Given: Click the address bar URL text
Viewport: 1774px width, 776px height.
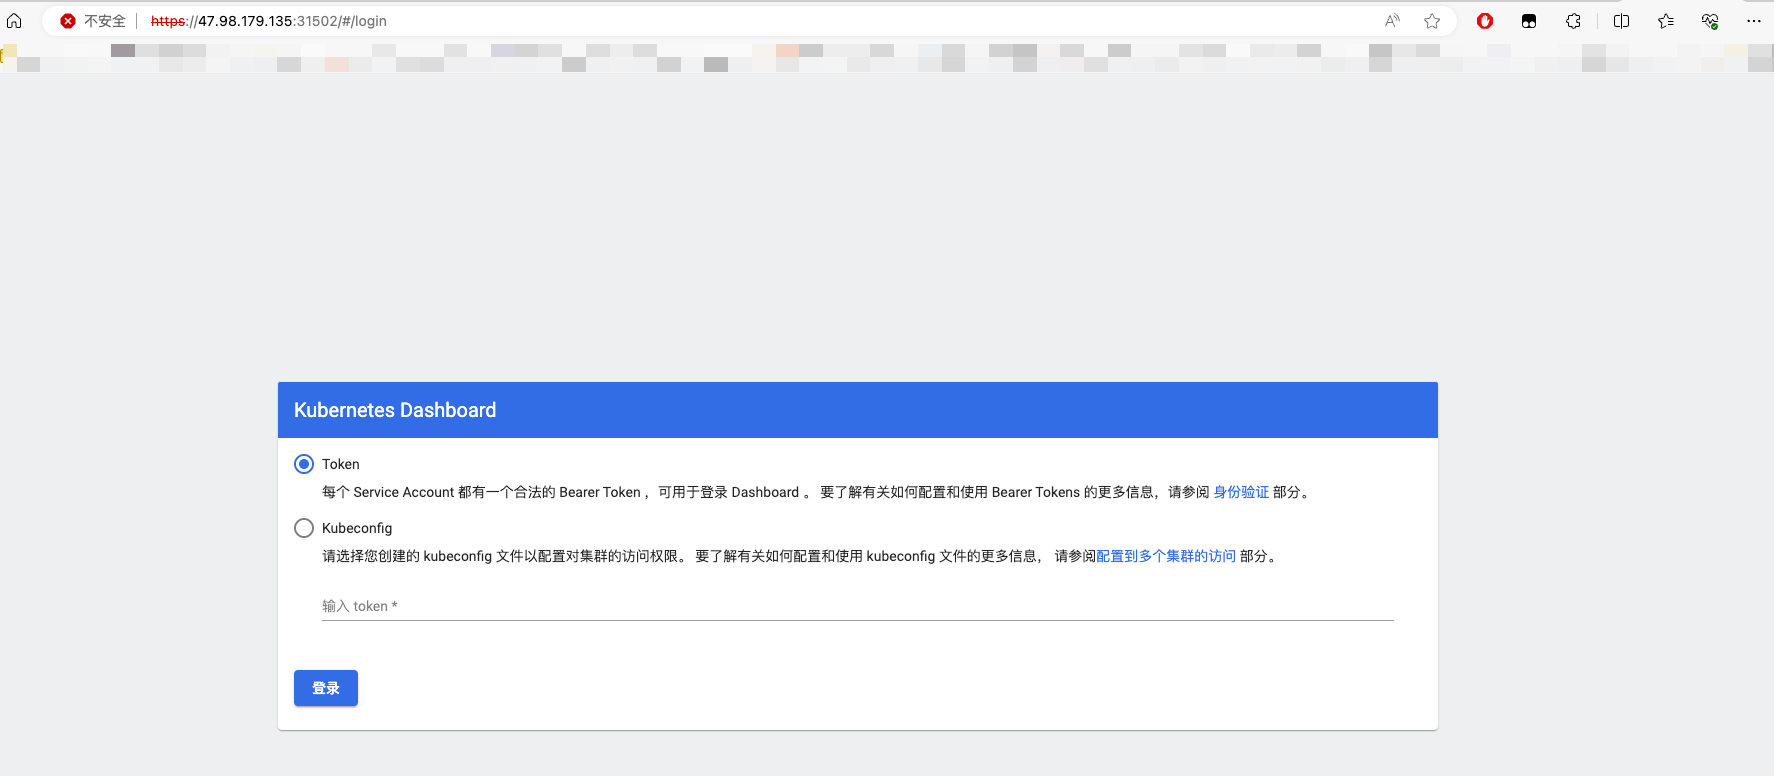Looking at the screenshot, I should tap(268, 21).
